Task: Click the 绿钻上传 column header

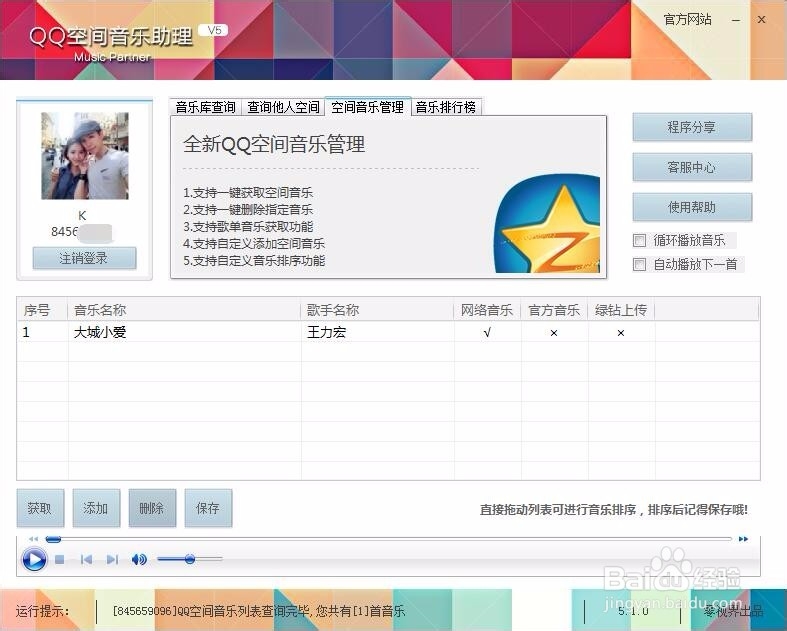Action: pyautogui.click(x=621, y=310)
